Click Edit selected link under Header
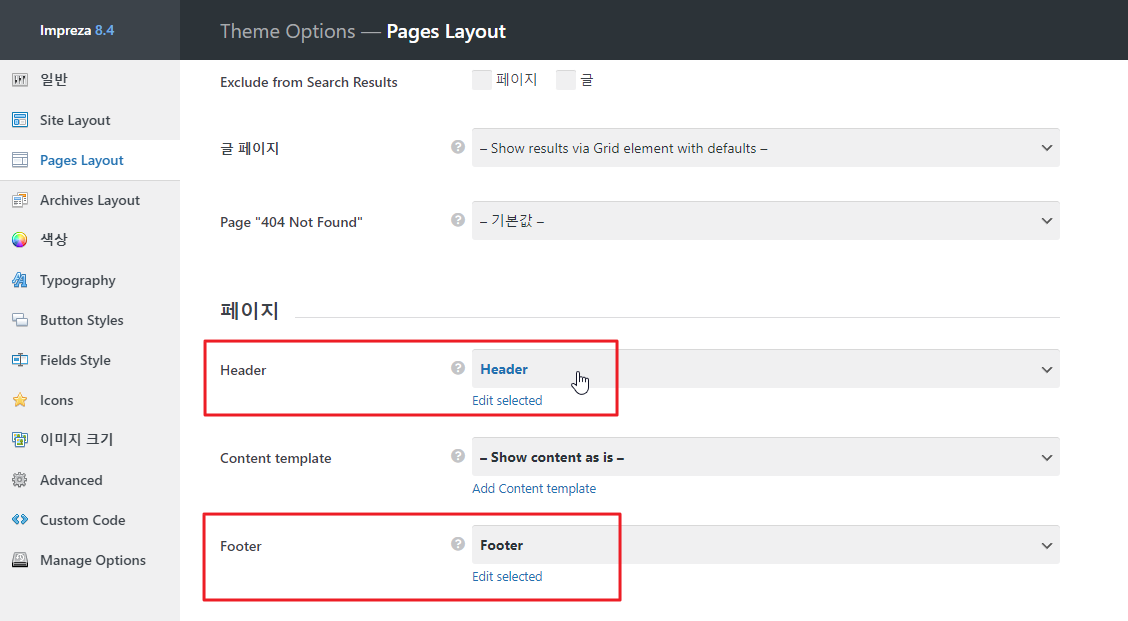1128x621 pixels. (x=507, y=400)
